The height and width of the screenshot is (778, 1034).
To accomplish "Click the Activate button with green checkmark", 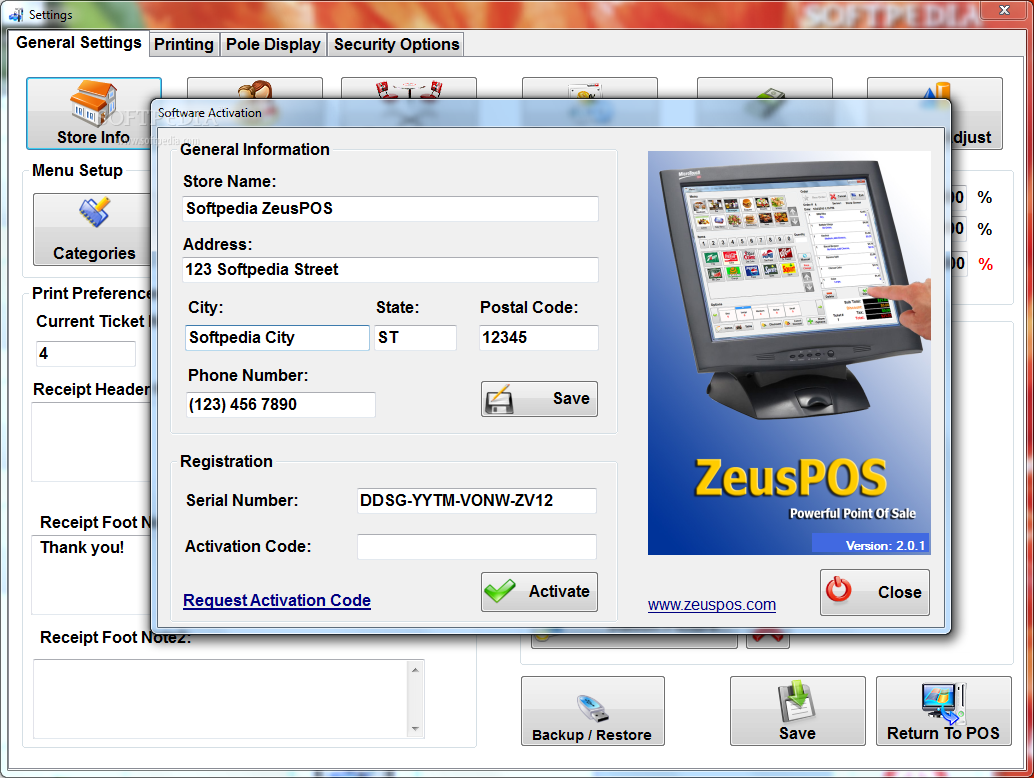I will point(539,591).
